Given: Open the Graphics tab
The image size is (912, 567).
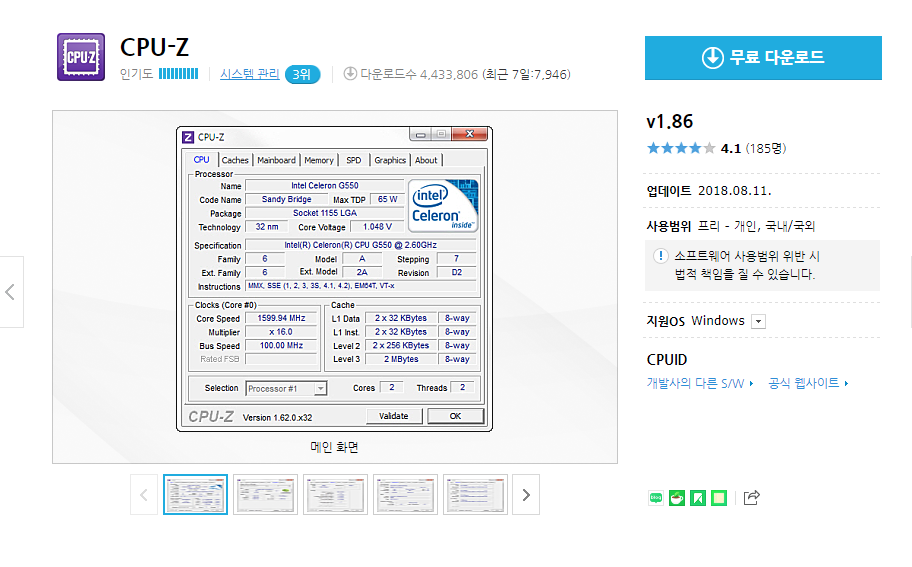Looking at the screenshot, I should click(390, 160).
